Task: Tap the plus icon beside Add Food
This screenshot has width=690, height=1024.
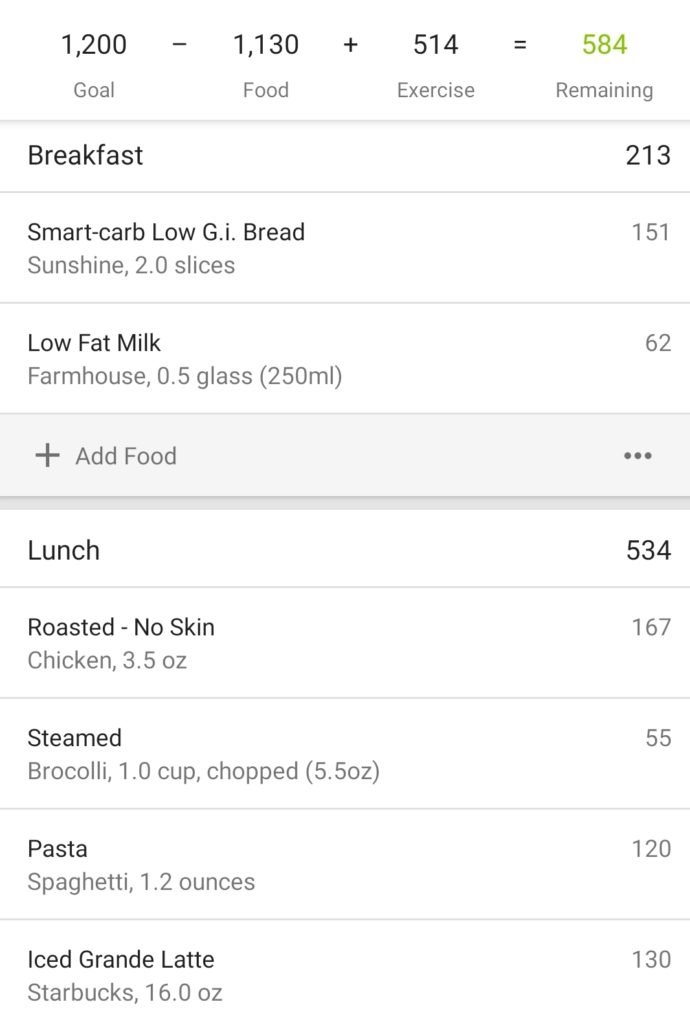Action: [x=47, y=456]
